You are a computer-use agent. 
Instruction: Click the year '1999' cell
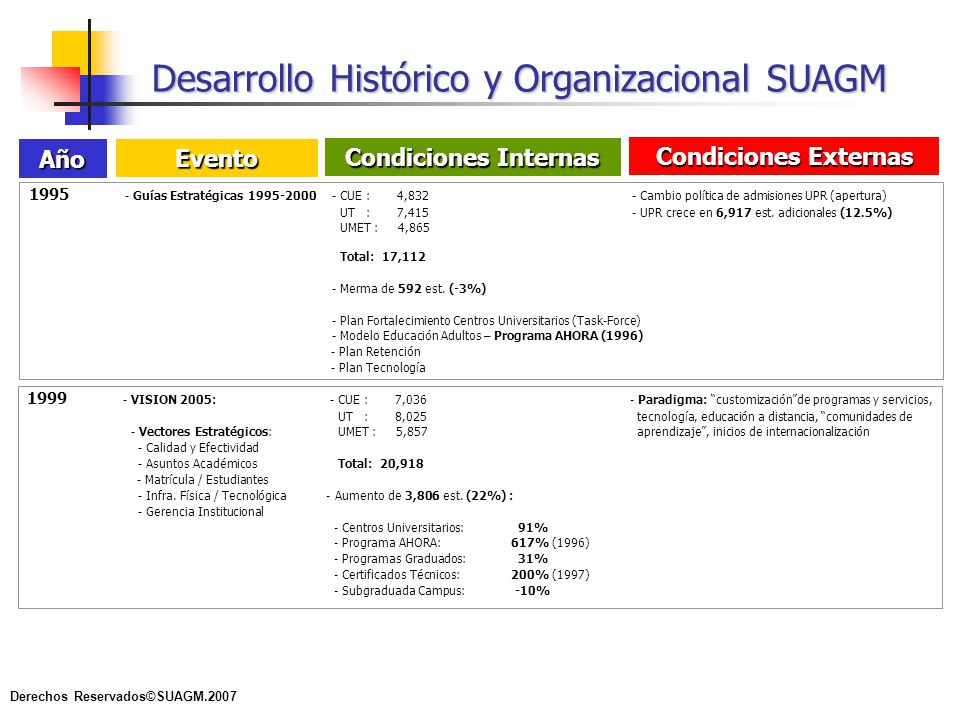coord(47,399)
